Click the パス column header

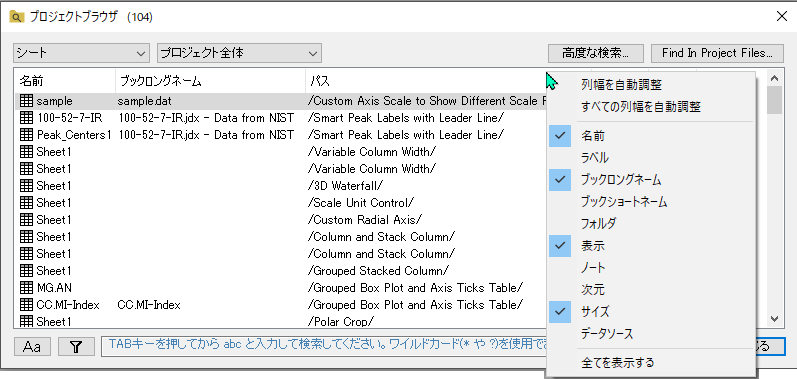[426, 81]
